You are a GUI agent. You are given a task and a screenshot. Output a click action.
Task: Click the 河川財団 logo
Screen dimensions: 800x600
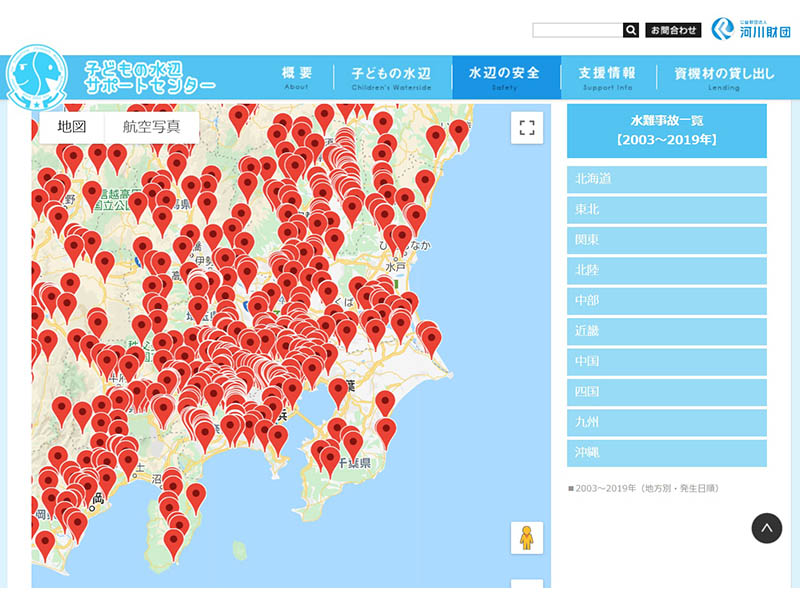[750, 29]
